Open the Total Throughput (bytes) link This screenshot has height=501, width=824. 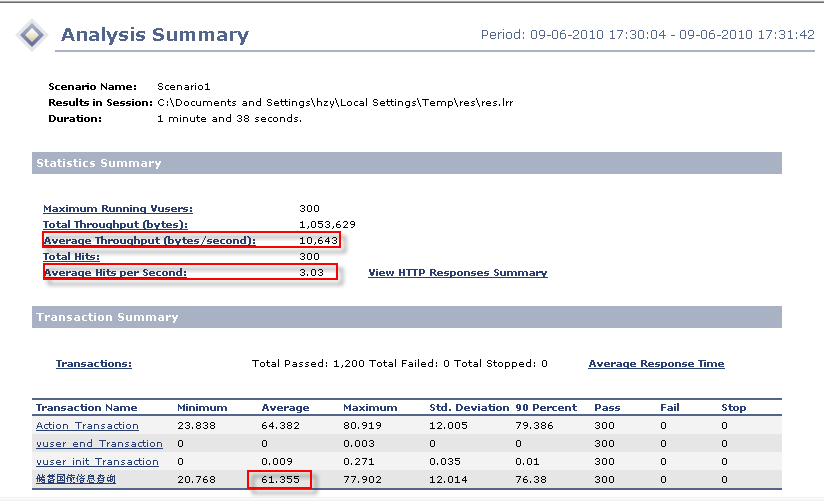tap(115, 224)
